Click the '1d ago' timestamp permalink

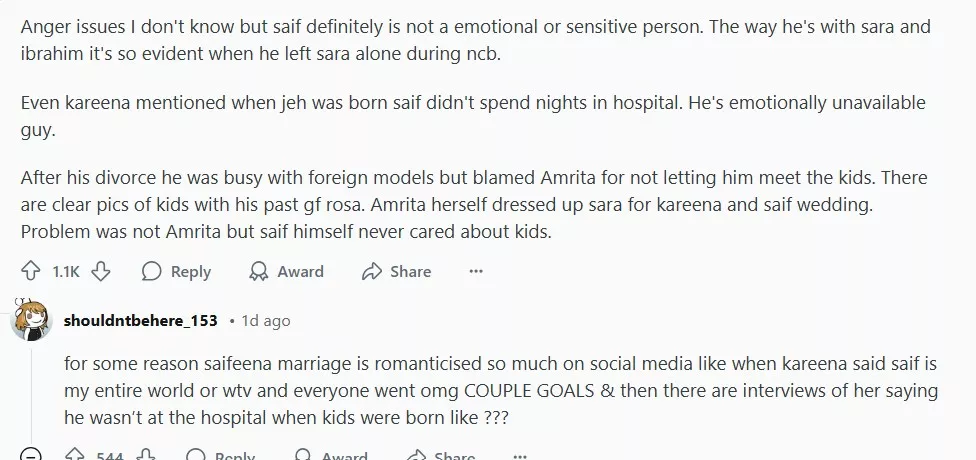click(265, 321)
